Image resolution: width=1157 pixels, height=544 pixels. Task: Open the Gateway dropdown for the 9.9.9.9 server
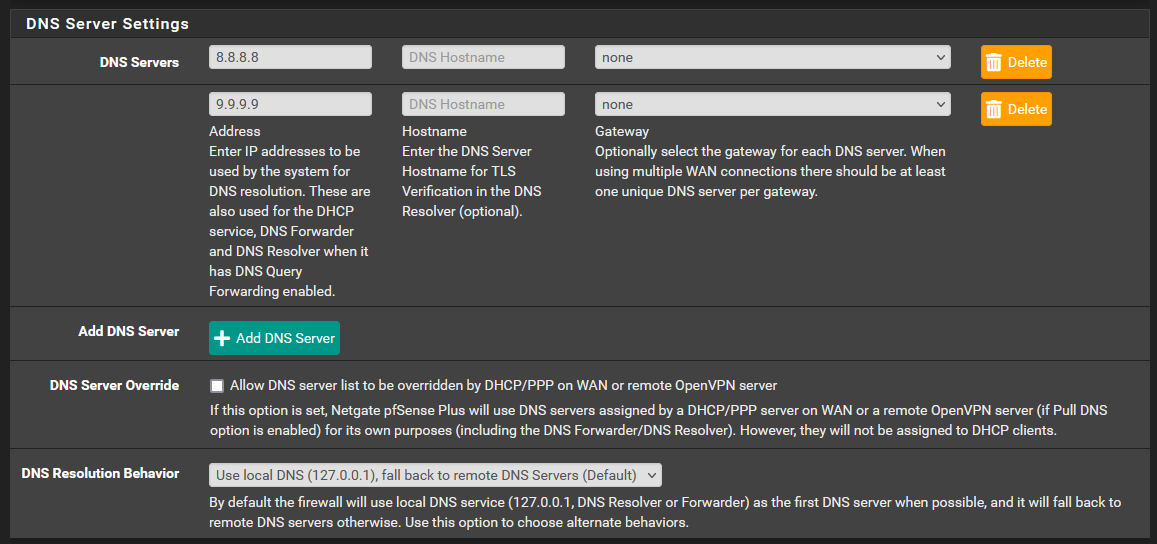(x=771, y=105)
